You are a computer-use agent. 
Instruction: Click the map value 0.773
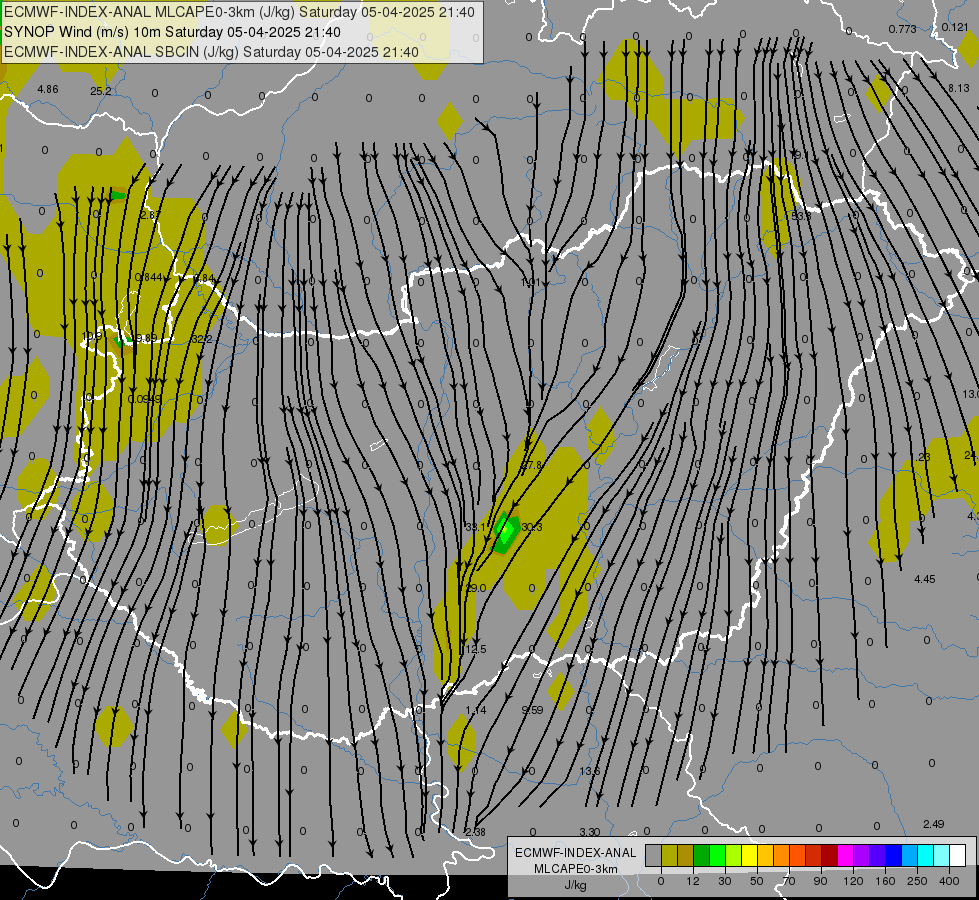click(903, 29)
